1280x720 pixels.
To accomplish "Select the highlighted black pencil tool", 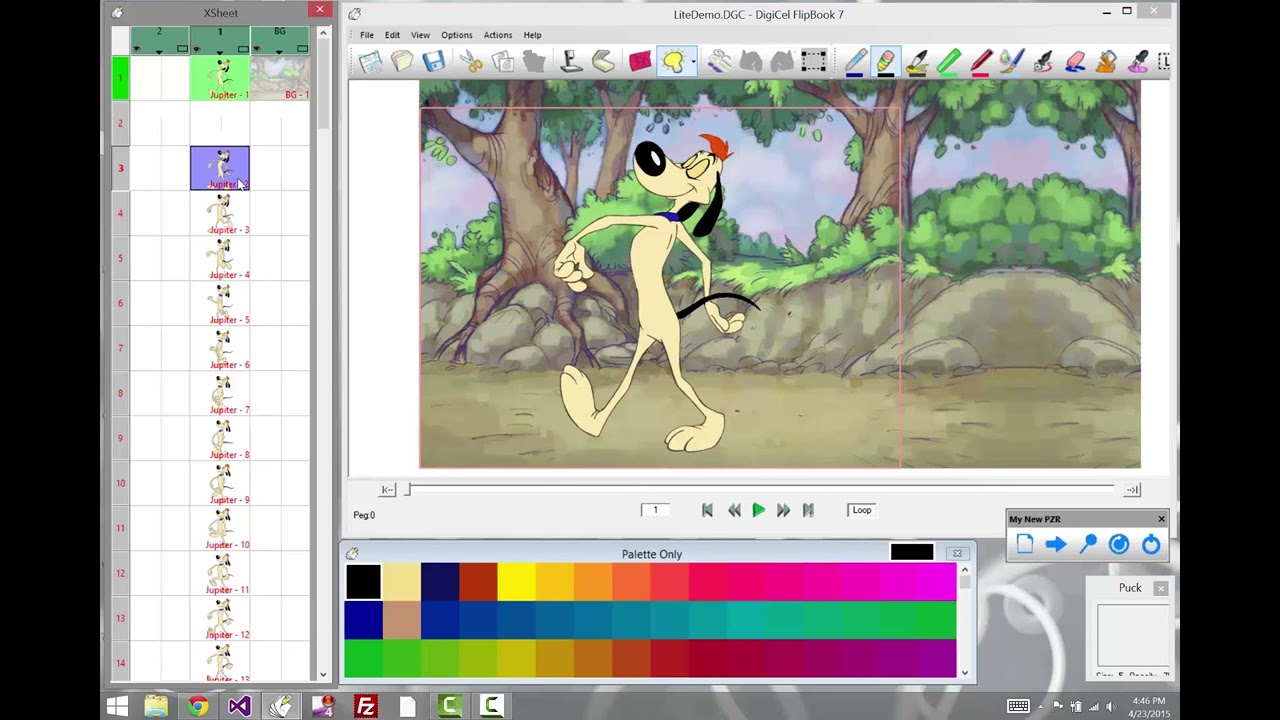I will (x=886, y=62).
